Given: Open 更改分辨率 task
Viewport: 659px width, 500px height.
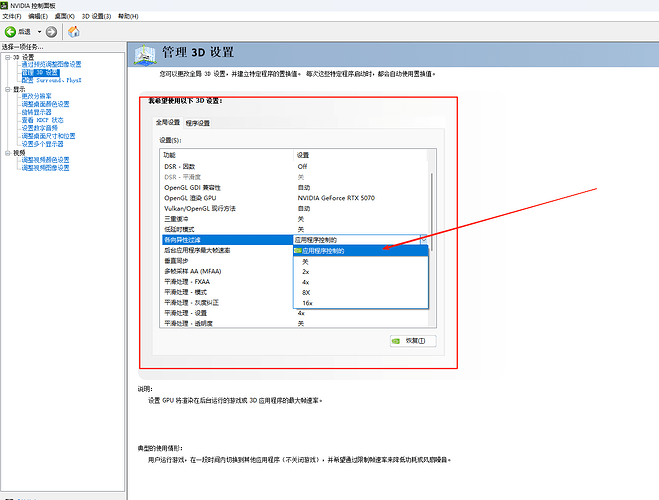Looking at the screenshot, I should point(37,96).
